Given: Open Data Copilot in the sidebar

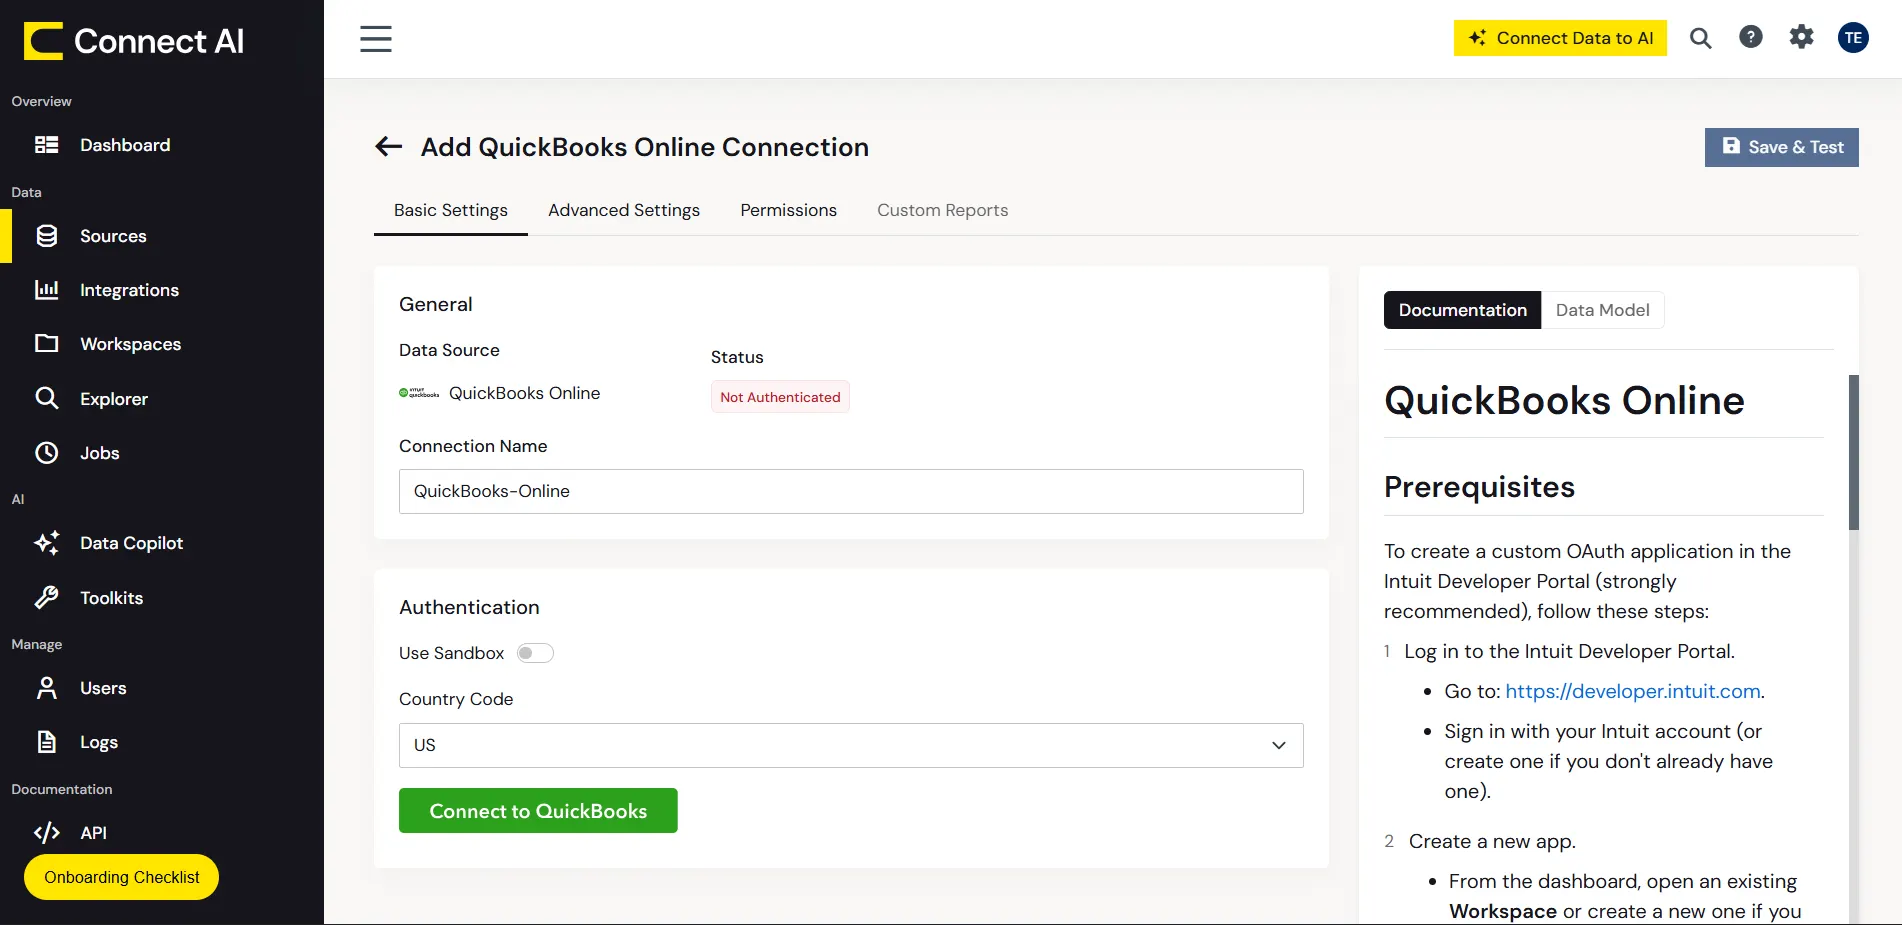Looking at the screenshot, I should click(x=162, y=543).
